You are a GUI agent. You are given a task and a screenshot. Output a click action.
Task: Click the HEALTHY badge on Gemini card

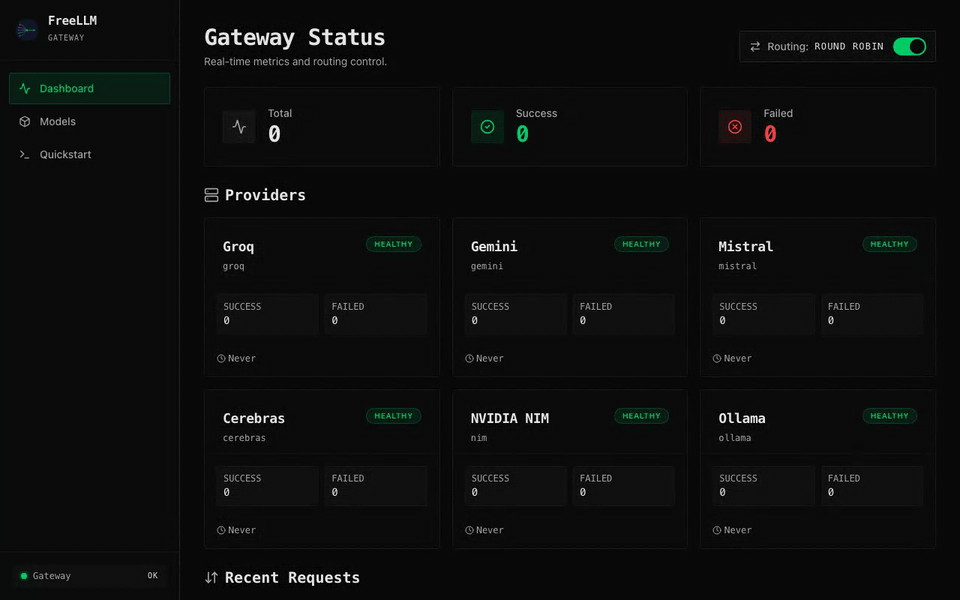pyautogui.click(x=641, y=243)
